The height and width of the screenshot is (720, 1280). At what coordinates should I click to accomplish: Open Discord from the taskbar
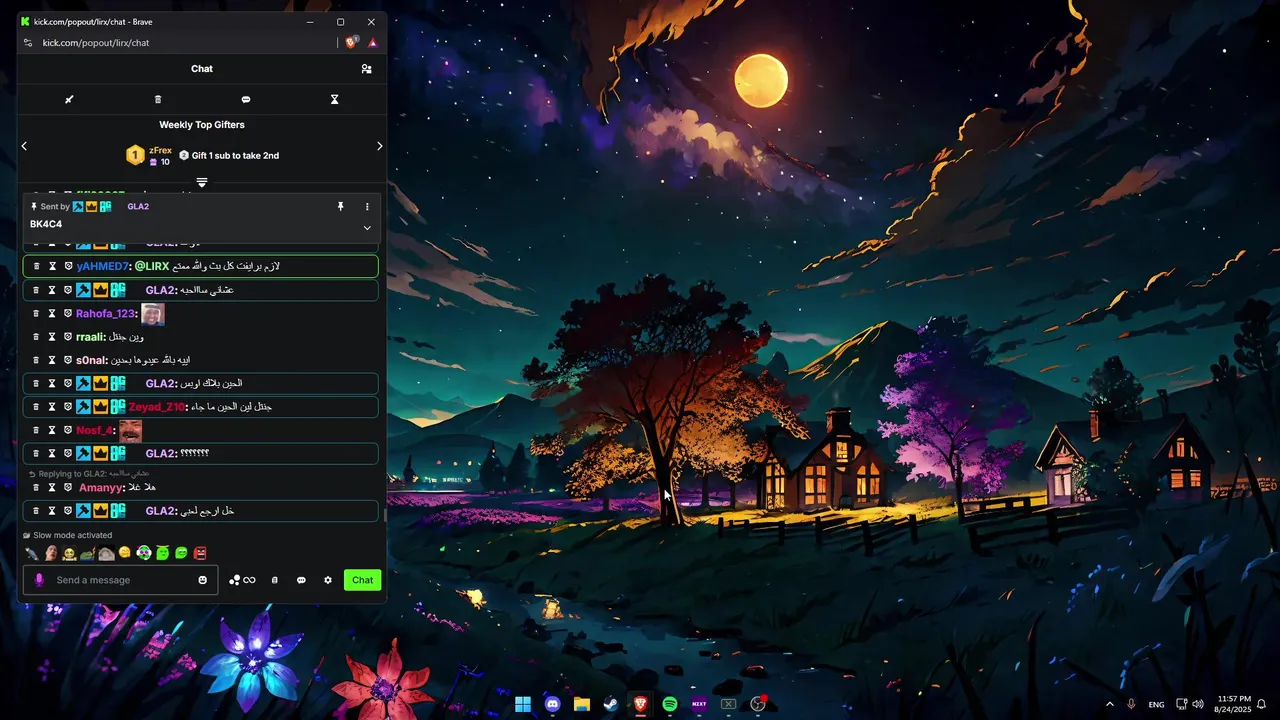553,704
